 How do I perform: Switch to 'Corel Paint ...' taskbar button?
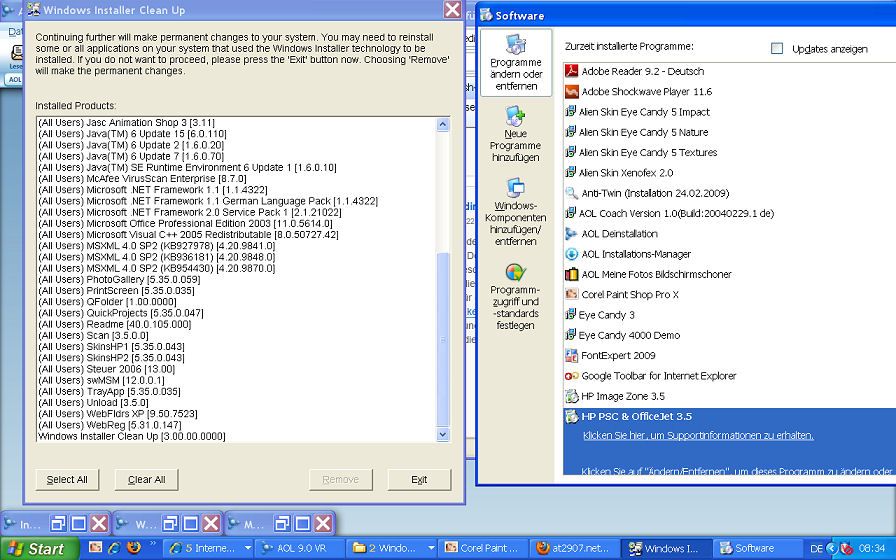pyautogui.click(x=482, y=548)
